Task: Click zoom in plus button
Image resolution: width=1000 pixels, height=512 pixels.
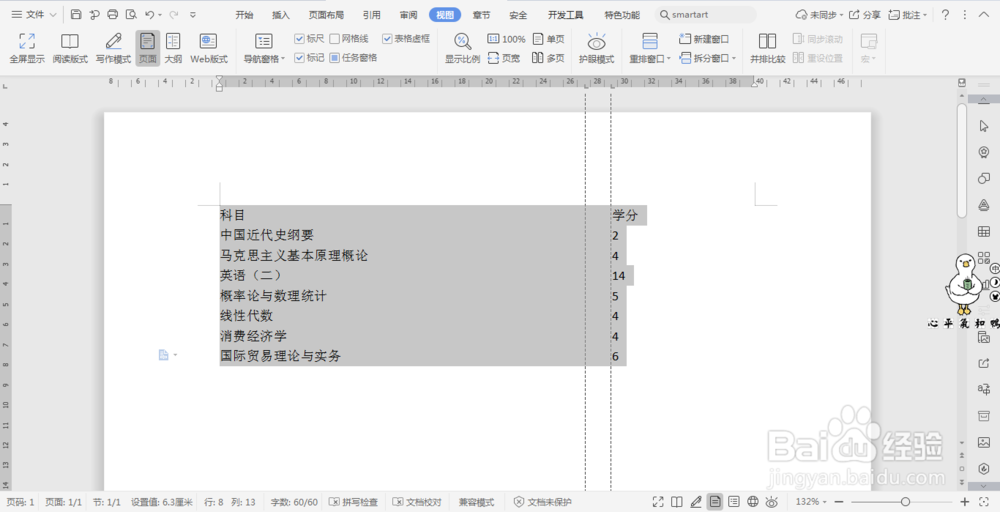Action: tap(964, 502)
